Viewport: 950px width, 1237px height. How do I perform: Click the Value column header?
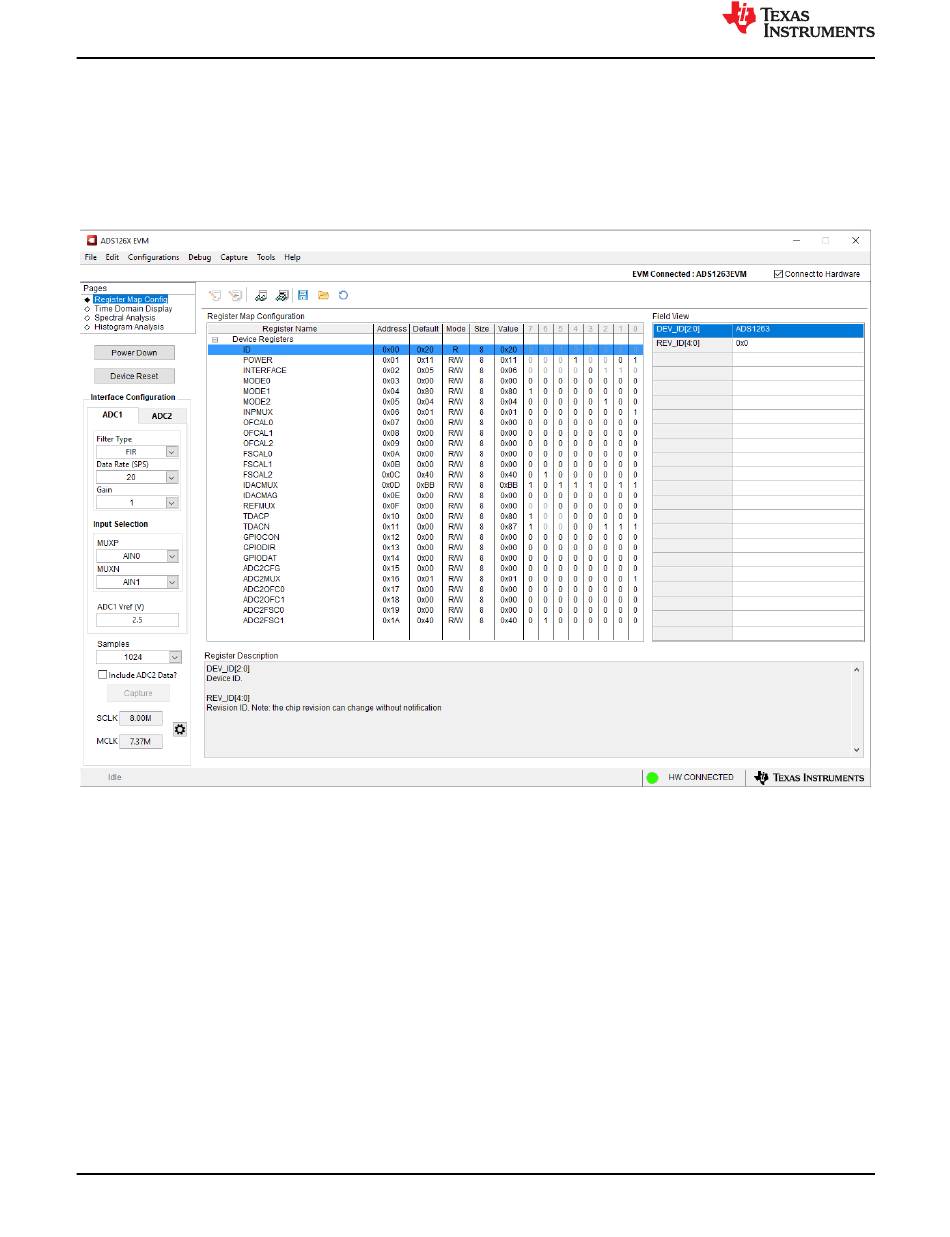coord(508,329)
